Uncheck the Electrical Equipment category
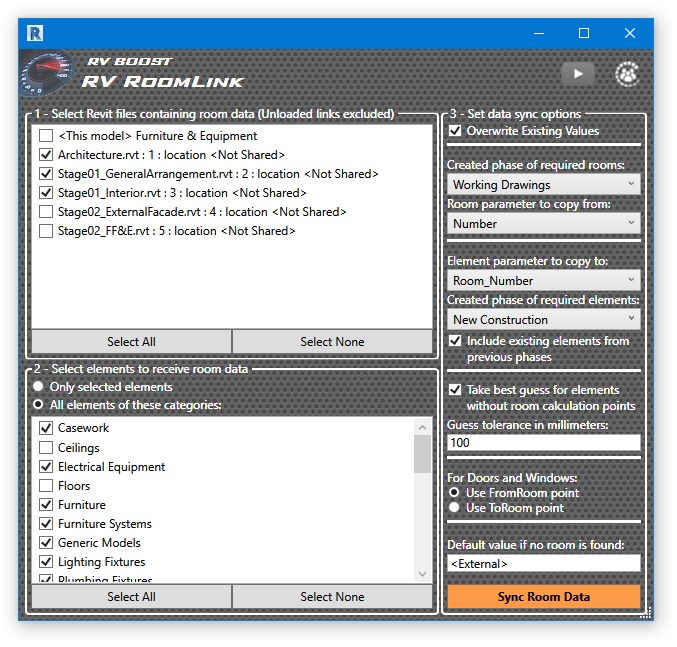 (x=46, y=467)
